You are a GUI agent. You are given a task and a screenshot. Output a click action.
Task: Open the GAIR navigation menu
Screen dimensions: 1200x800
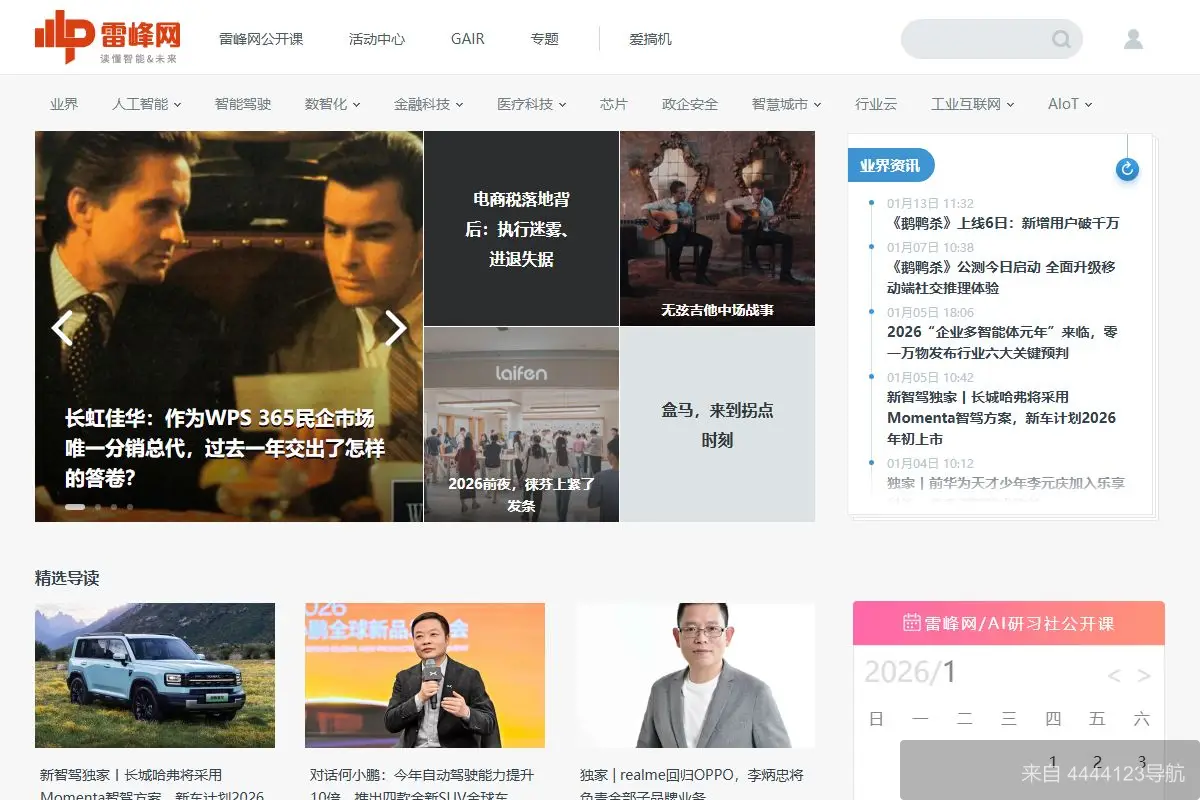pos(467,38)
